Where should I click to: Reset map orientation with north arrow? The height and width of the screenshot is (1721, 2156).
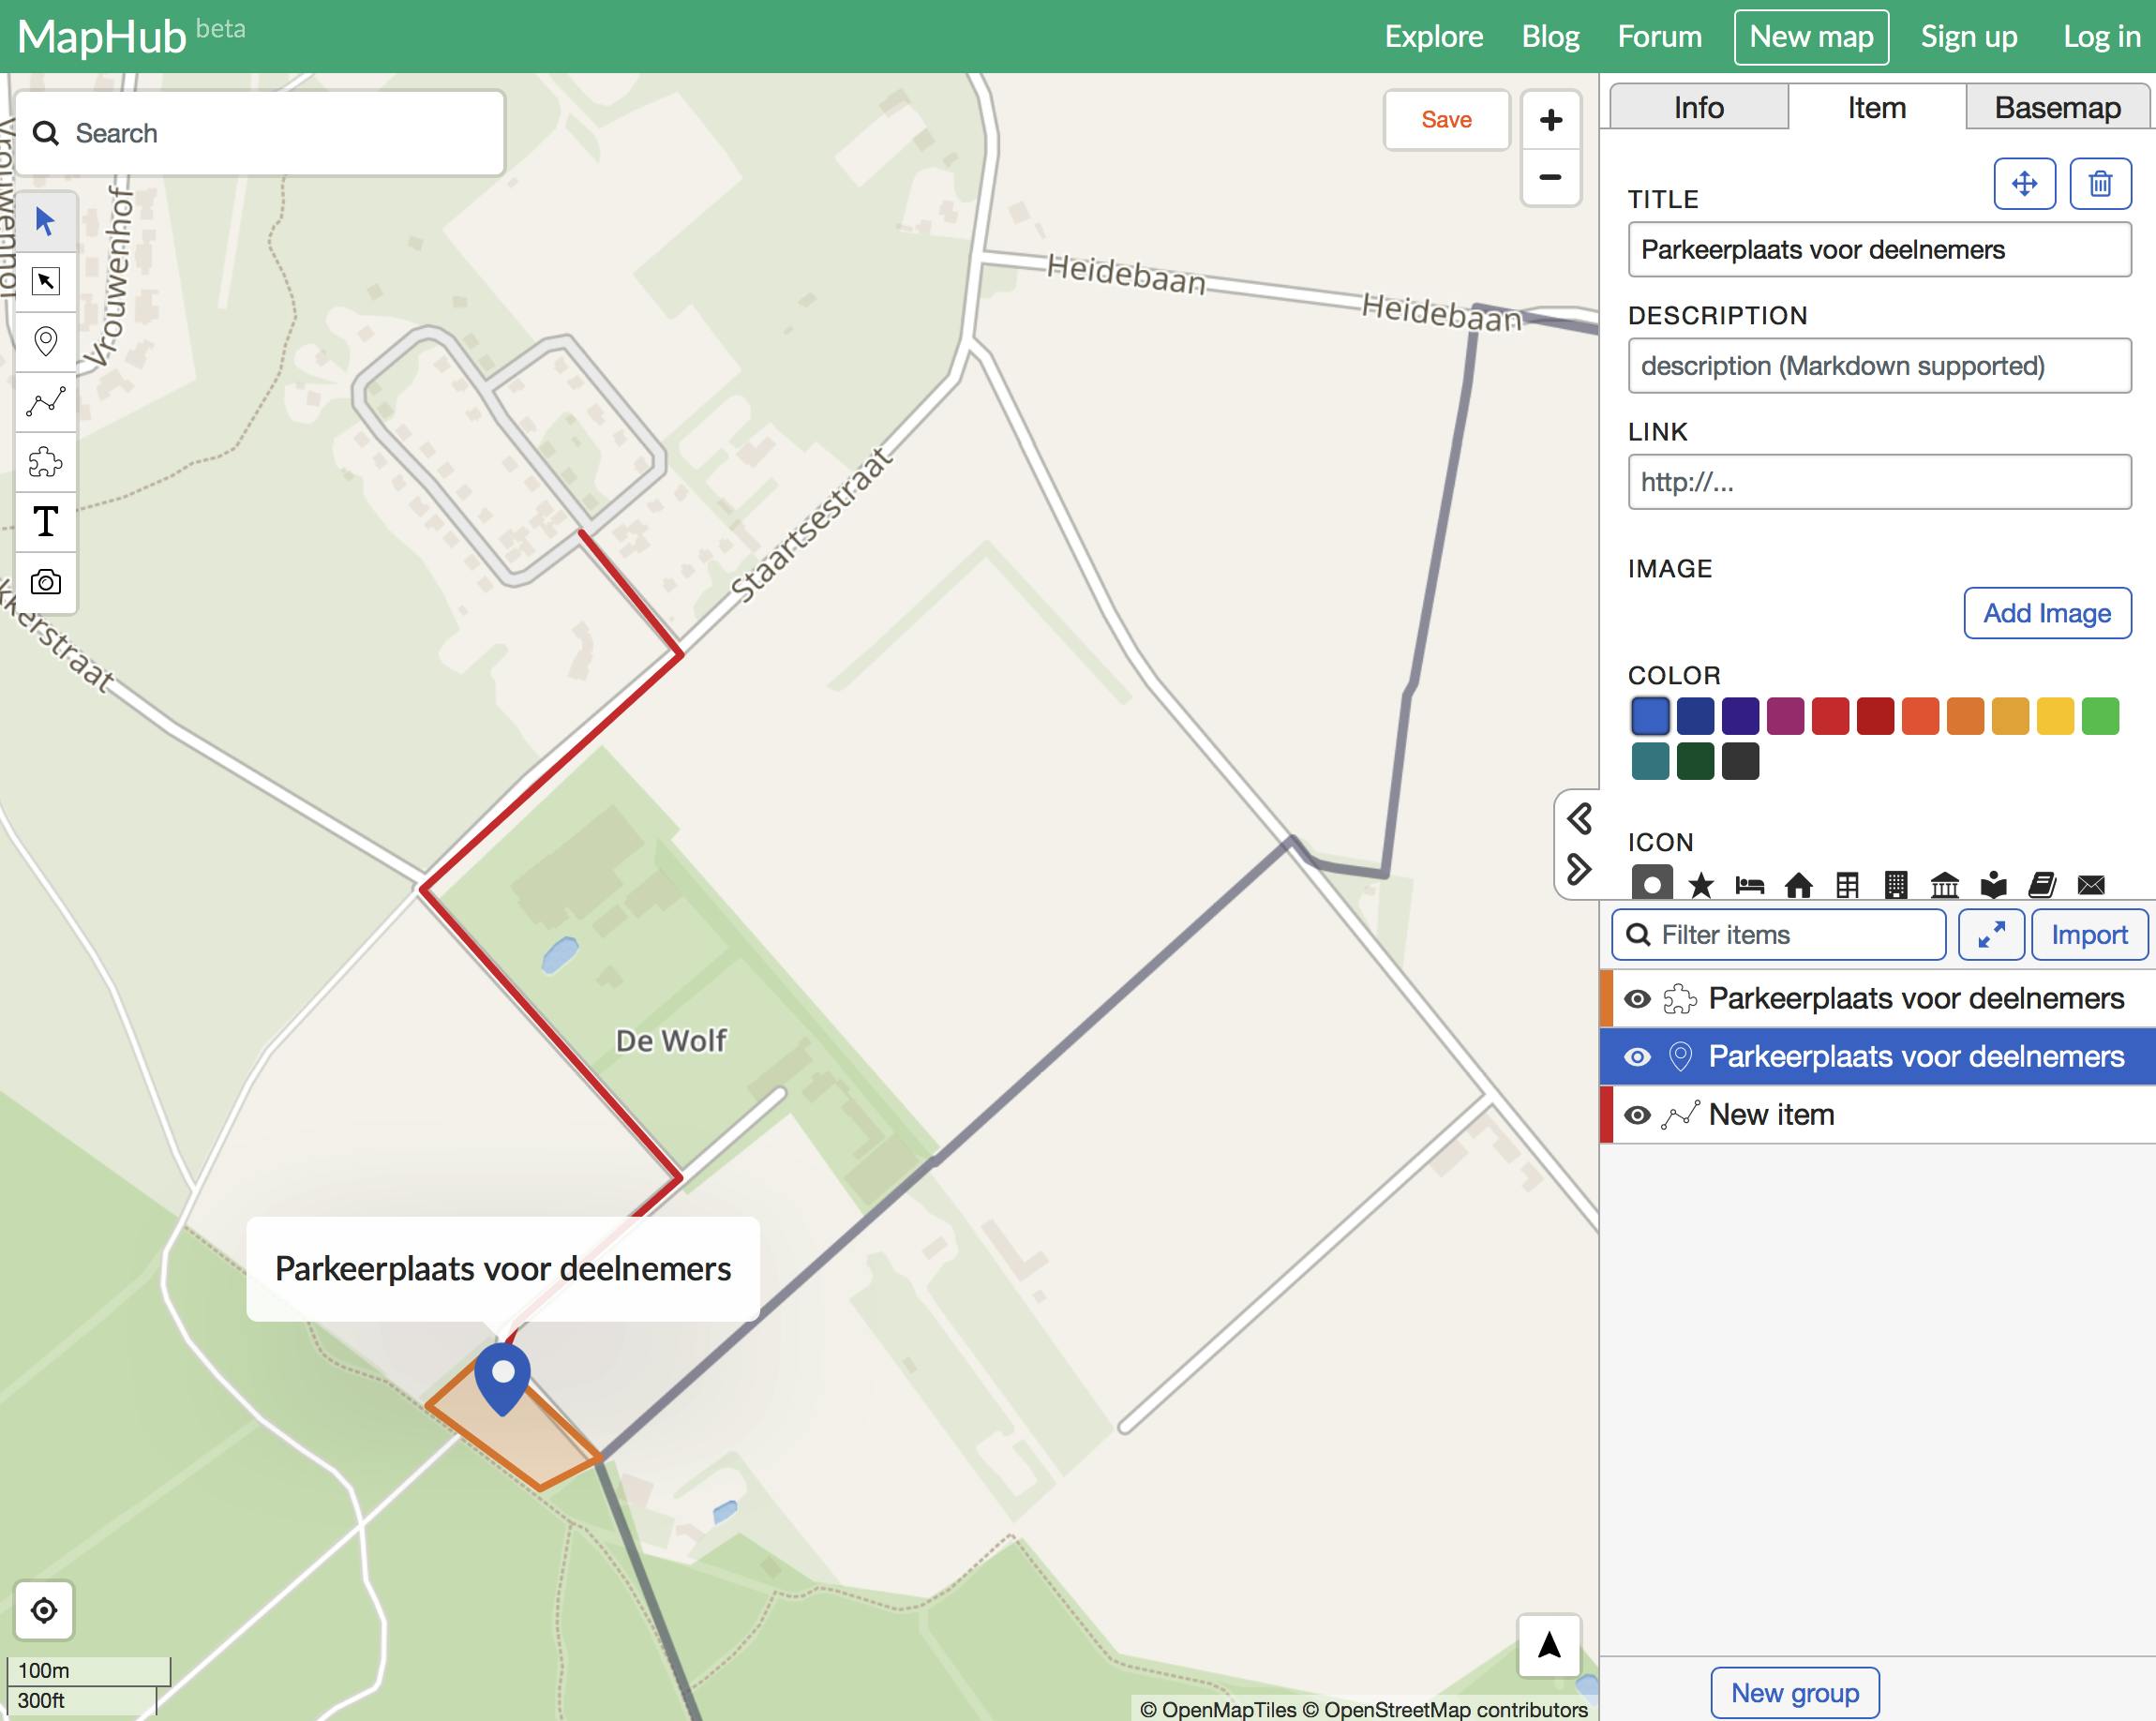1549,1645
